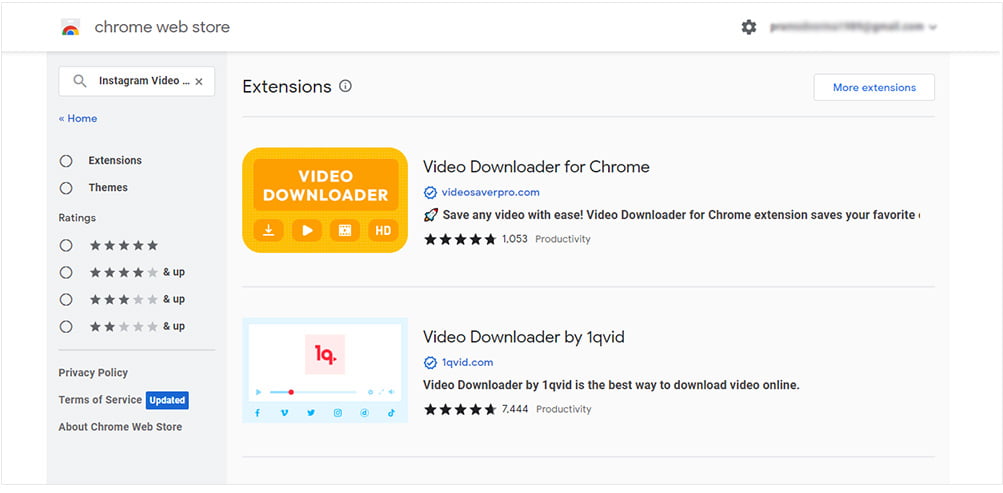Click the 1,053 ratings count

515,239
